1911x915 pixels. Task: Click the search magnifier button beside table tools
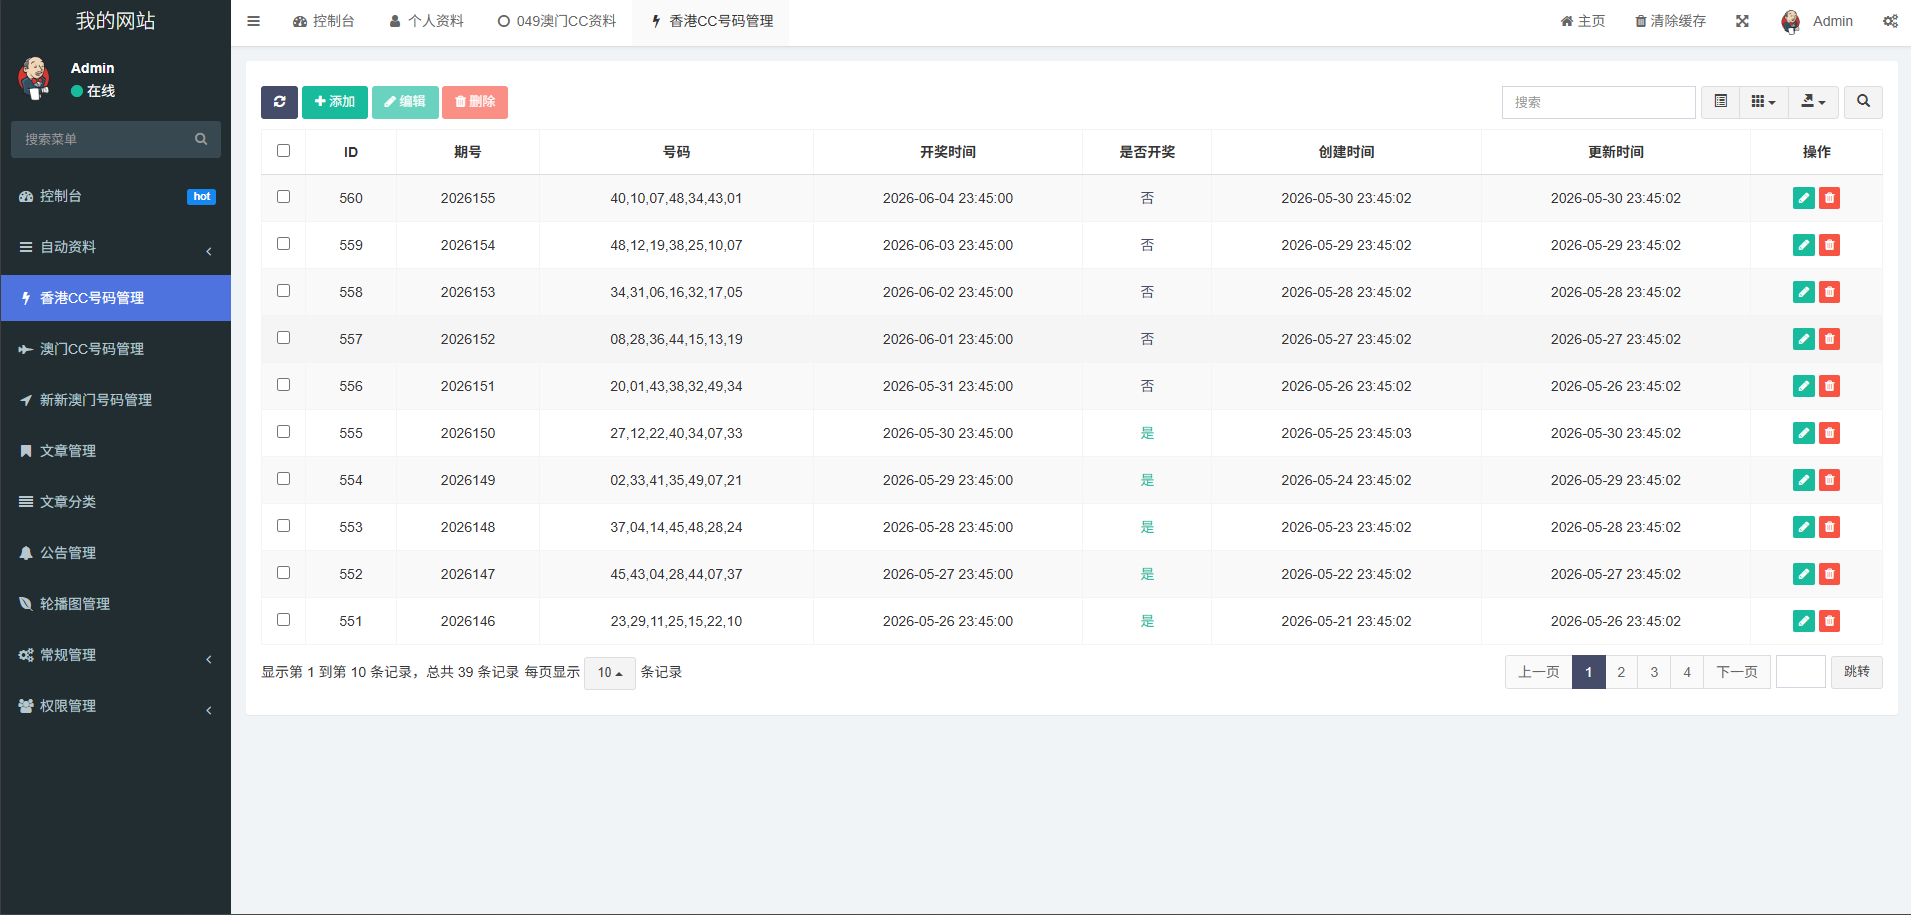click(x=1863, y=102)
